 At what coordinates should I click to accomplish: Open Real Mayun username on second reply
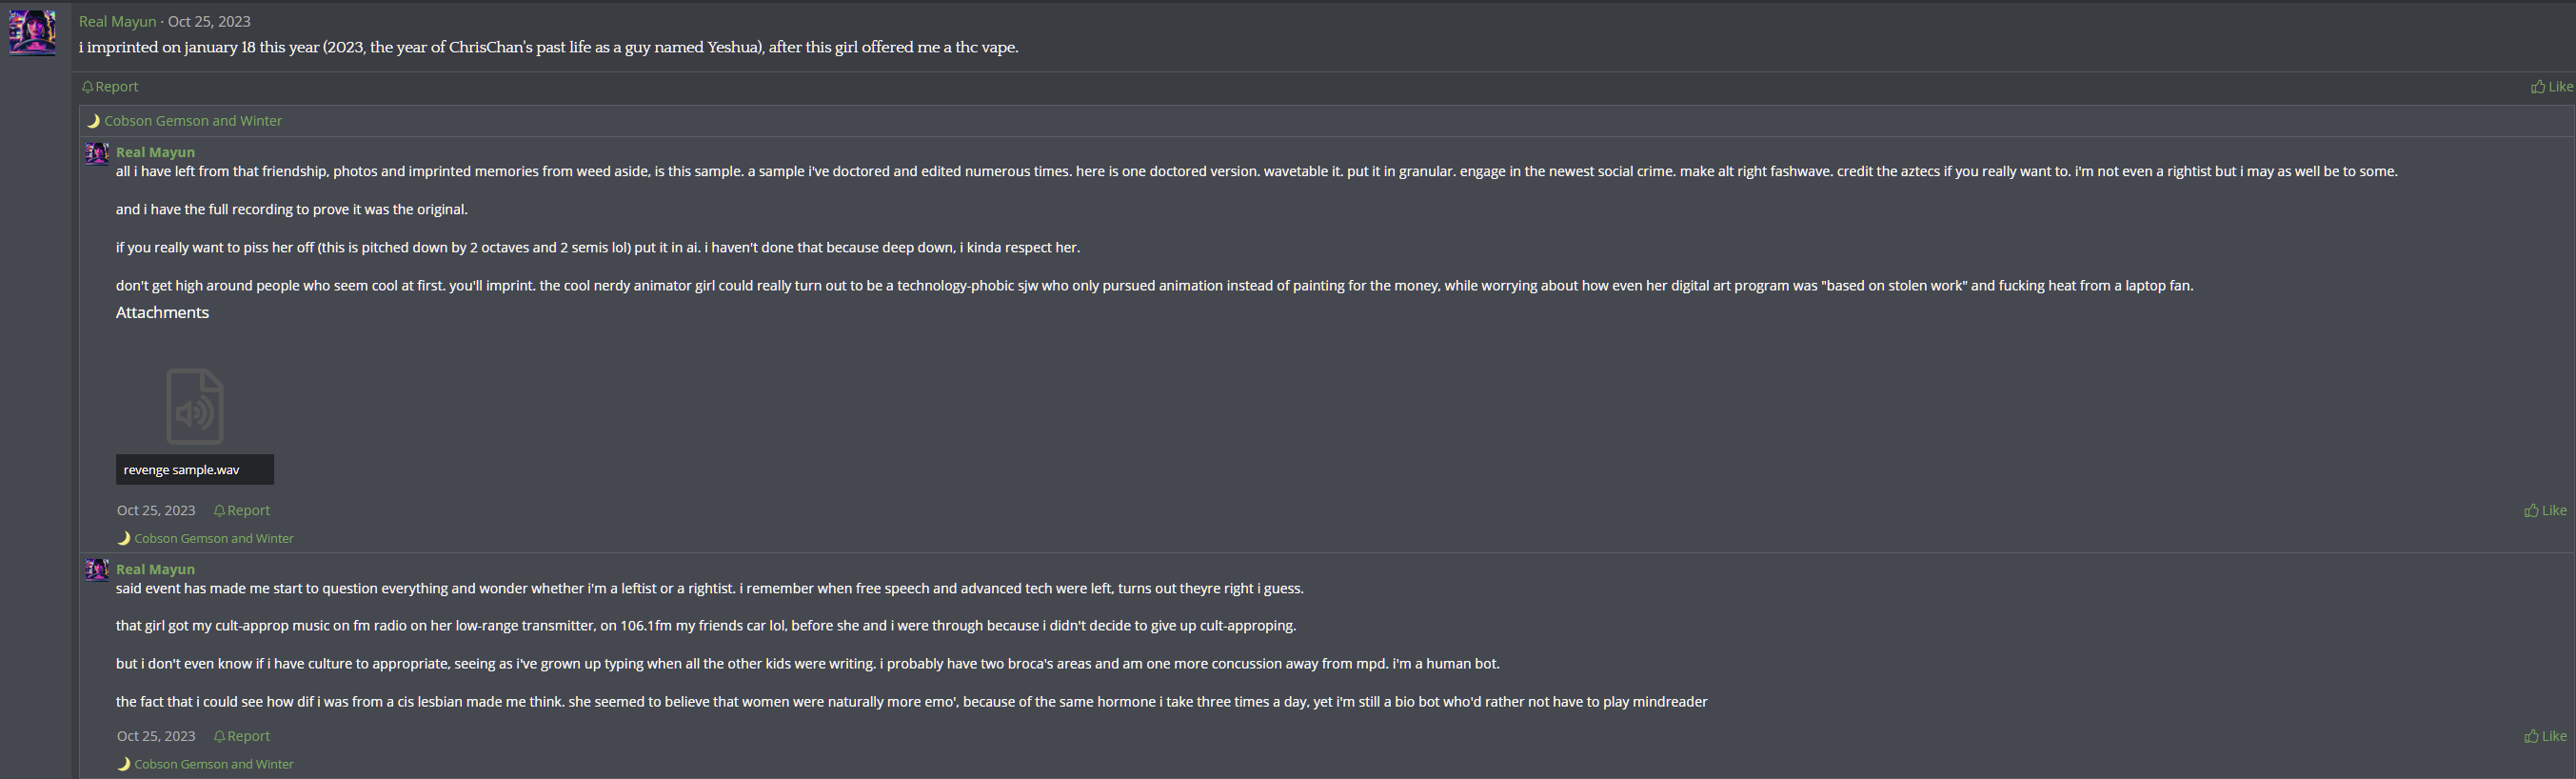click(x=155, y=569)
